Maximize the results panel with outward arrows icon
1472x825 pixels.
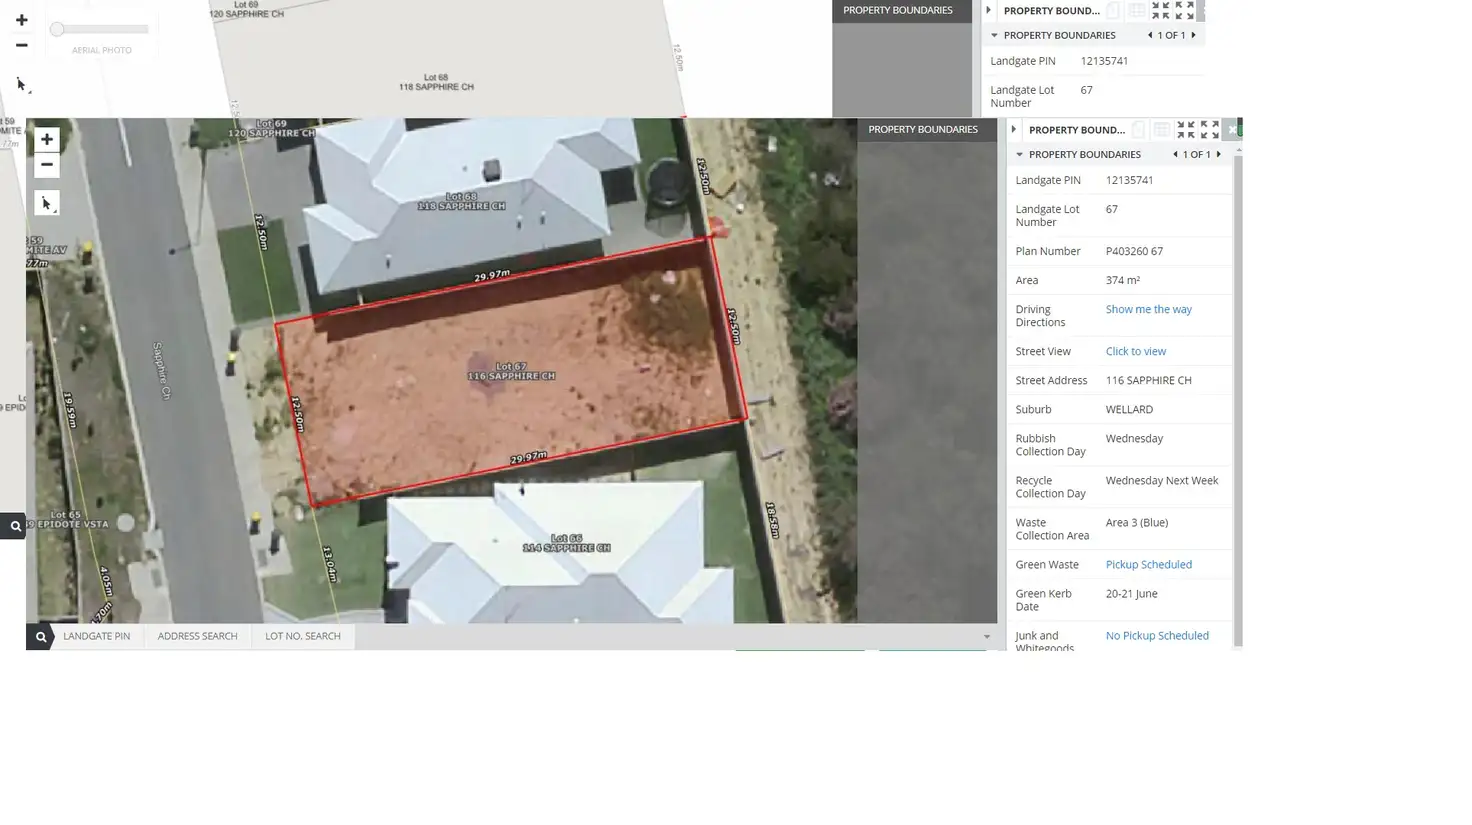[1210, 130]
